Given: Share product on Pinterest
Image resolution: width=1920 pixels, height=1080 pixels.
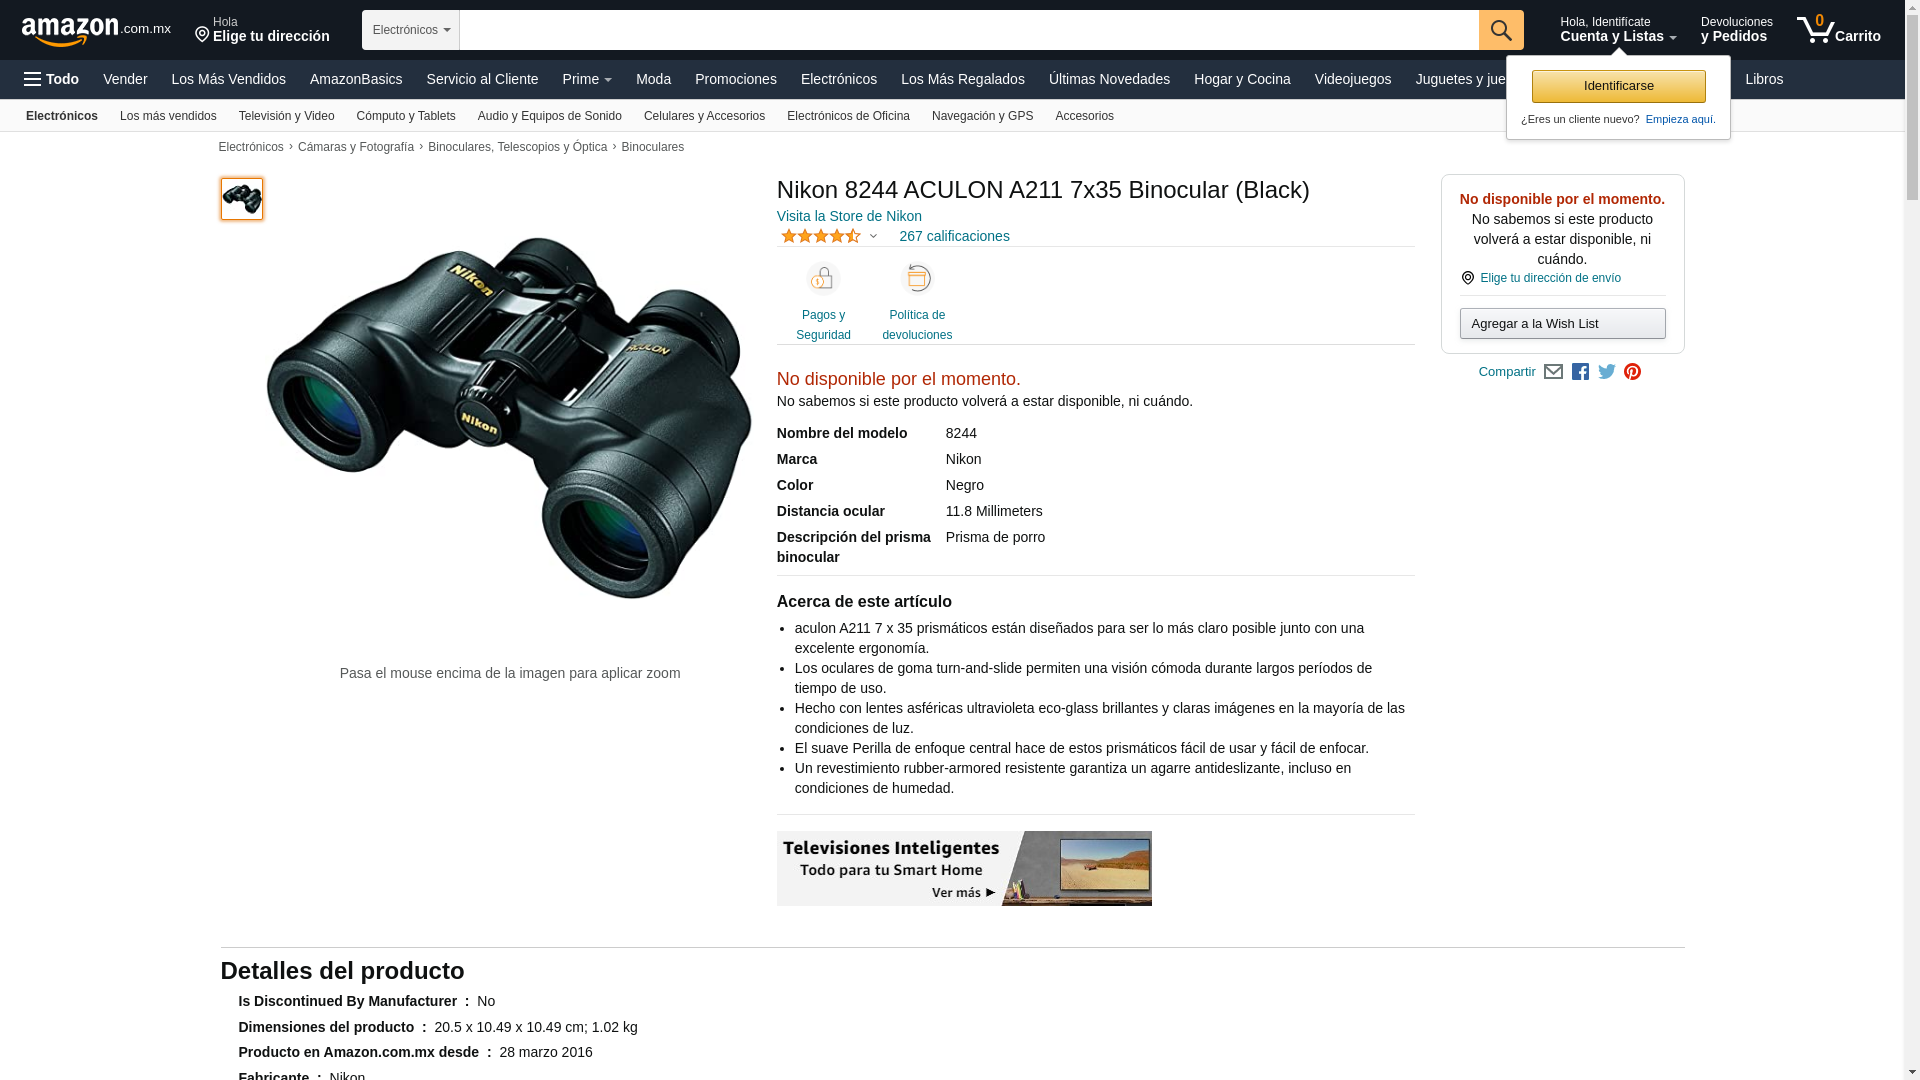Looking at the screenshot, I should pos(1633,372).
